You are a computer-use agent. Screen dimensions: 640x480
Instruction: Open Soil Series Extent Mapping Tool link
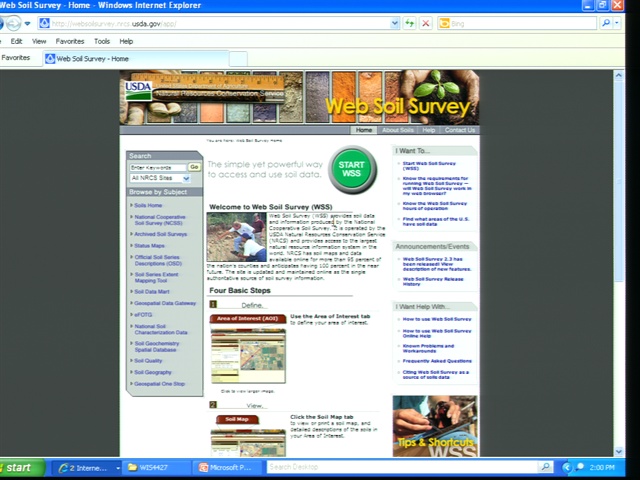[x=156, y=278]
